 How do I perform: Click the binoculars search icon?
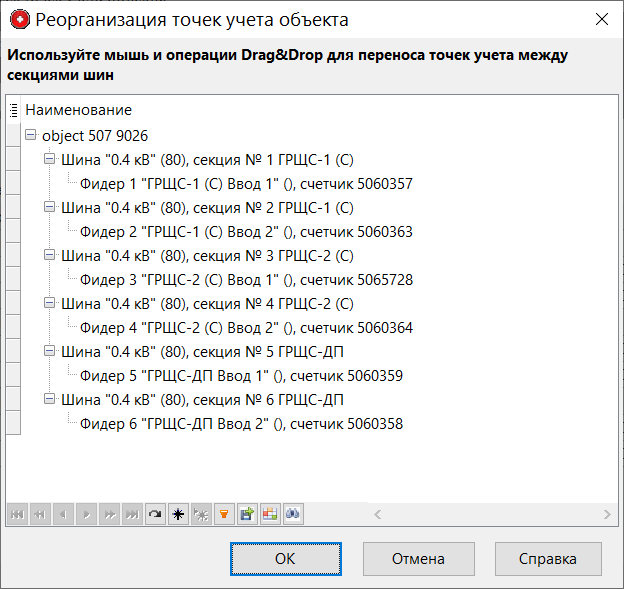[293, 514]
